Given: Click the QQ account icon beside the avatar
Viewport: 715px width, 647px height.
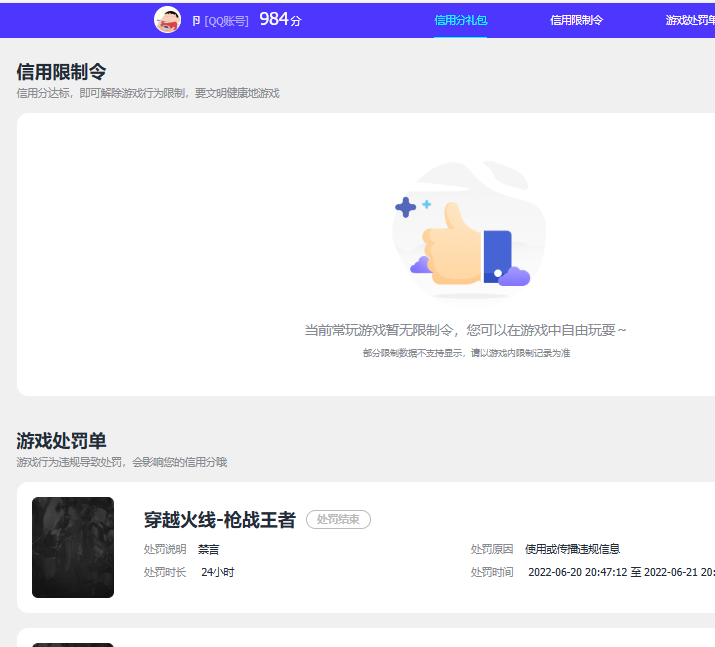Looking at the screenshot, I should pos(196,21).
